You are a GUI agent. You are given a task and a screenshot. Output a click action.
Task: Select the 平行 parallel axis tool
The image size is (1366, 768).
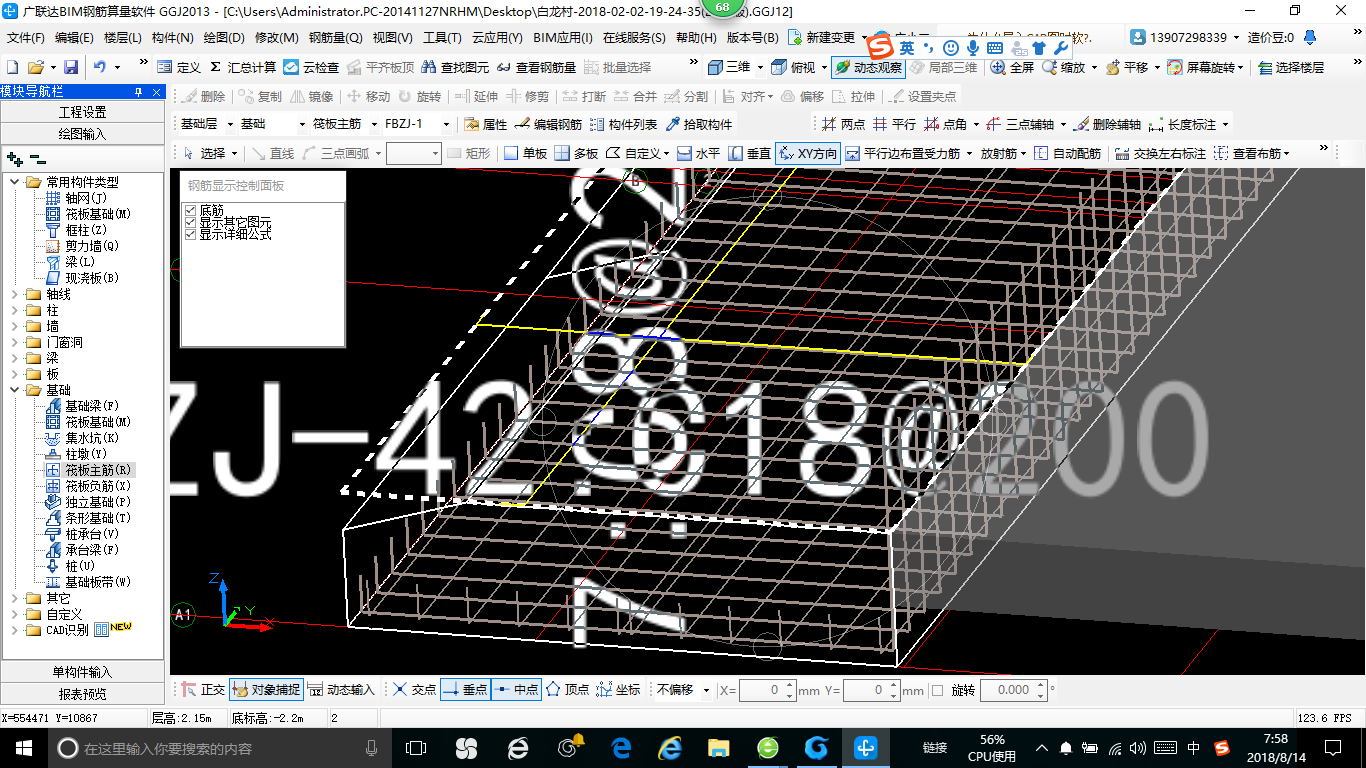point(894,124)
